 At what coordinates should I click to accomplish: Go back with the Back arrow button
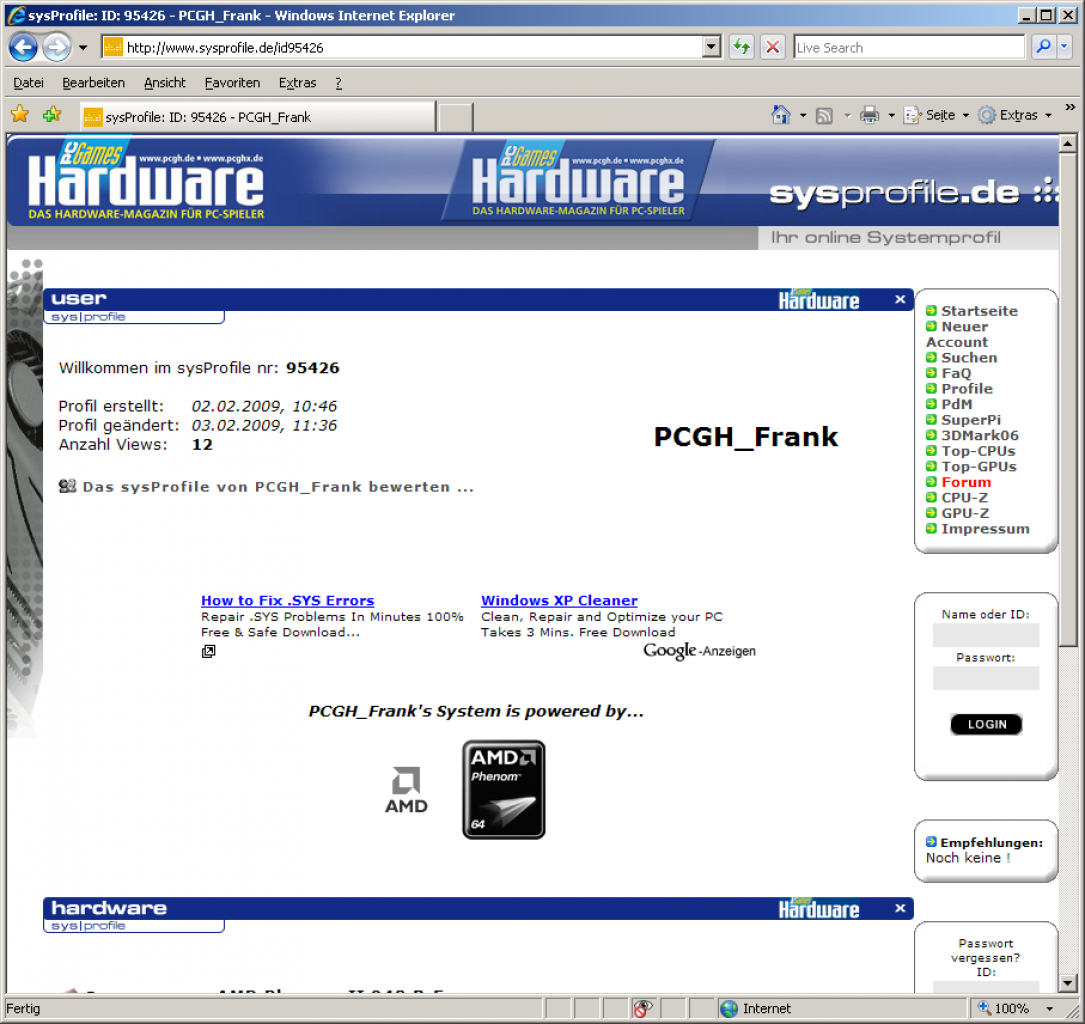tap(23, 48)
